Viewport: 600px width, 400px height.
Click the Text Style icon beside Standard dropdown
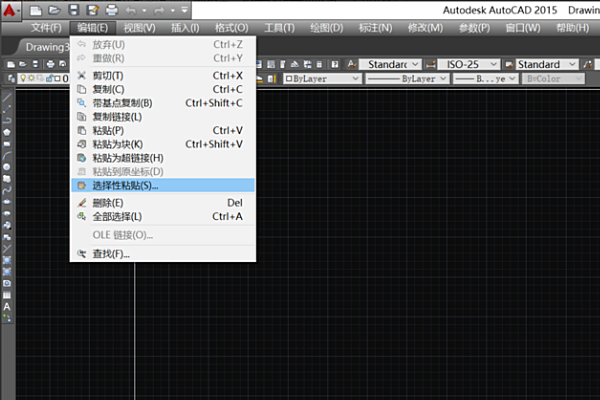click(352, 64)
